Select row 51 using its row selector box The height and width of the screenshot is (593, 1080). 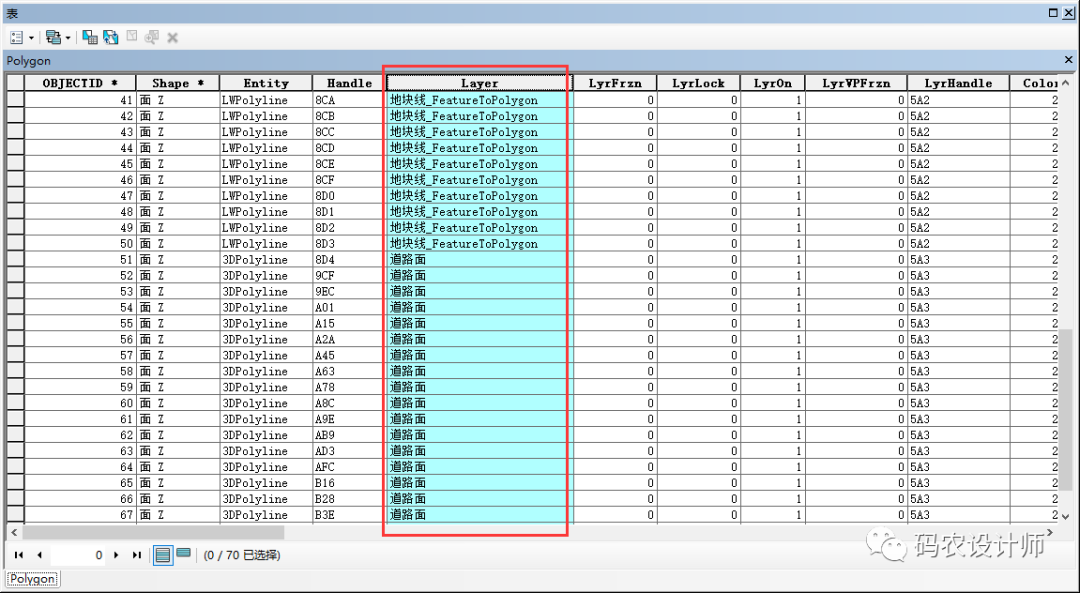coord(15,260)
